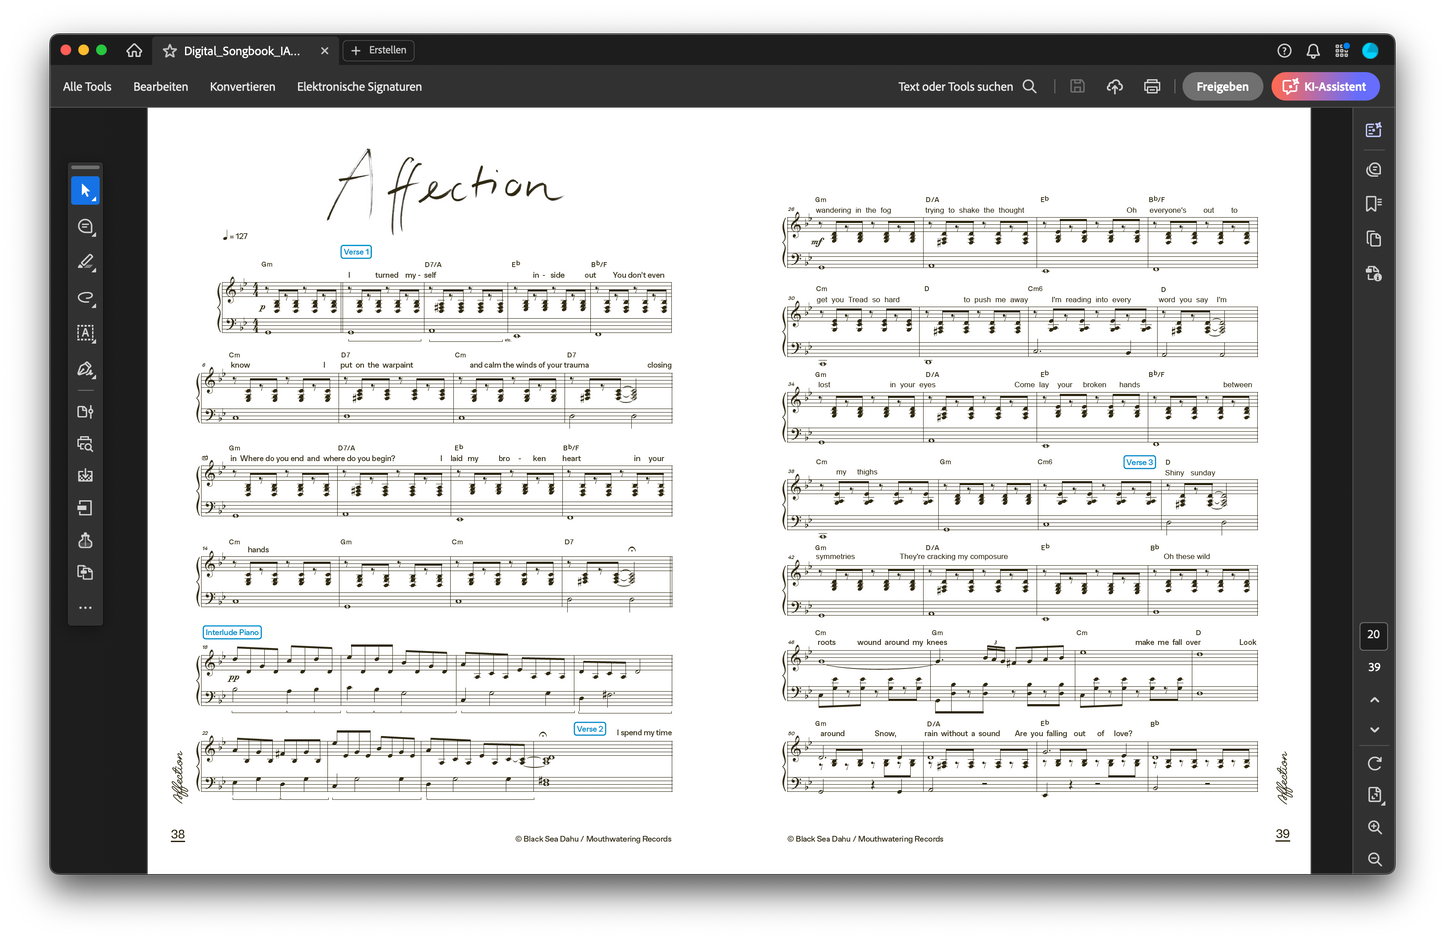
Task: Click the Freigeben button
Action: coord(1222,87)
